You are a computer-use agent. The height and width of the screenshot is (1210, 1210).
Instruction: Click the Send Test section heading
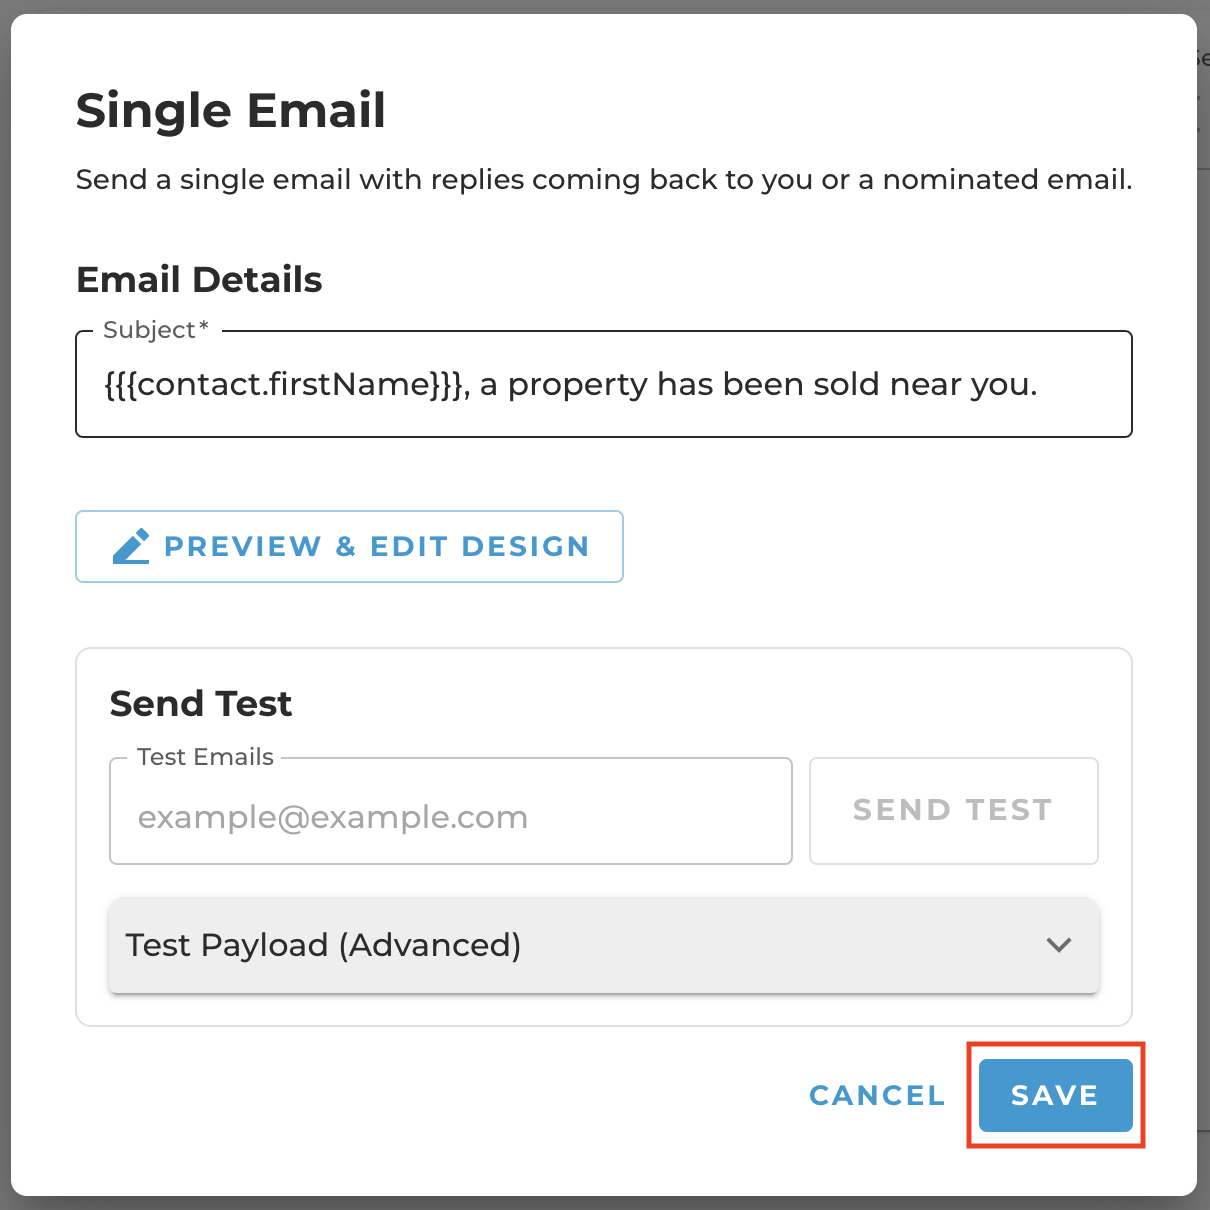point(201,704)
